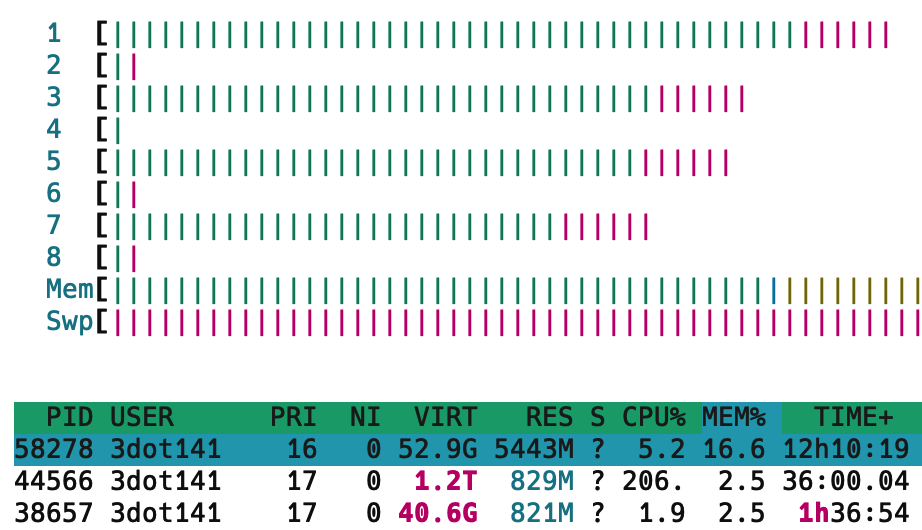Sort by the PID column header
Image resolution: width=922 pixels, height=530 pixels.
click(x=68, y=417)
